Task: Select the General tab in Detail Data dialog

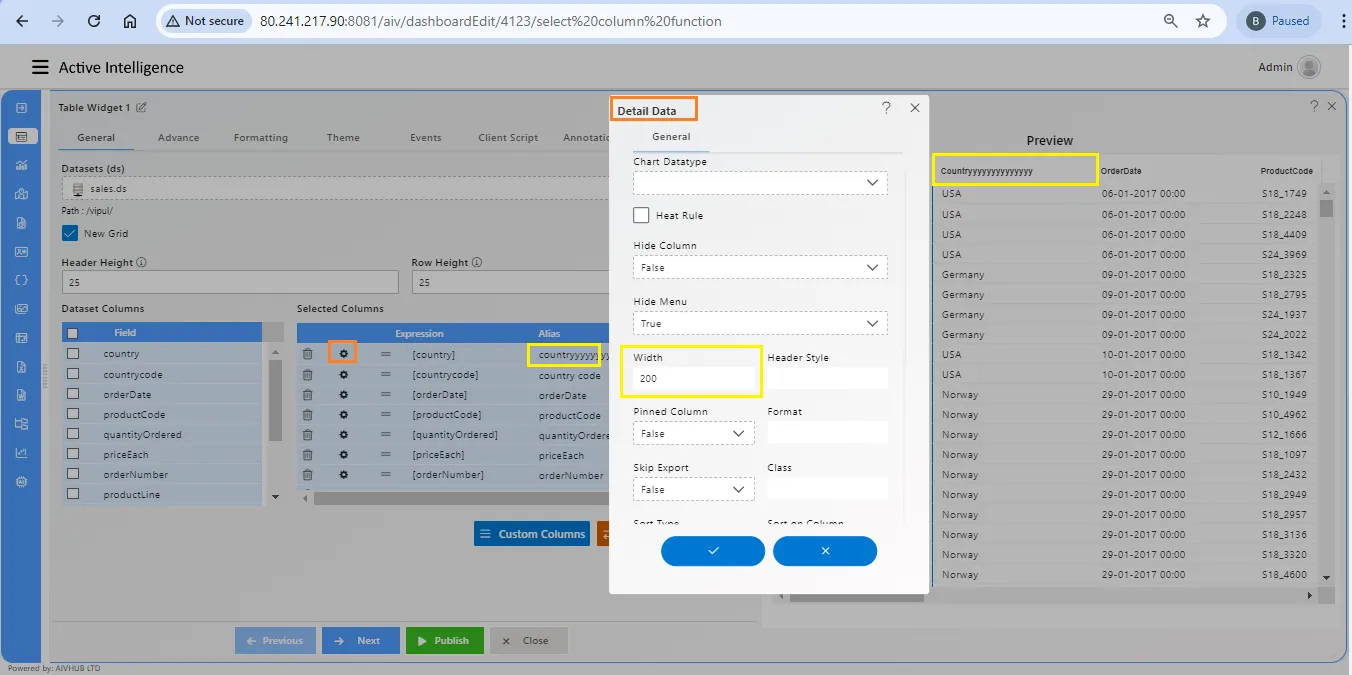Action: click(671, 137)
